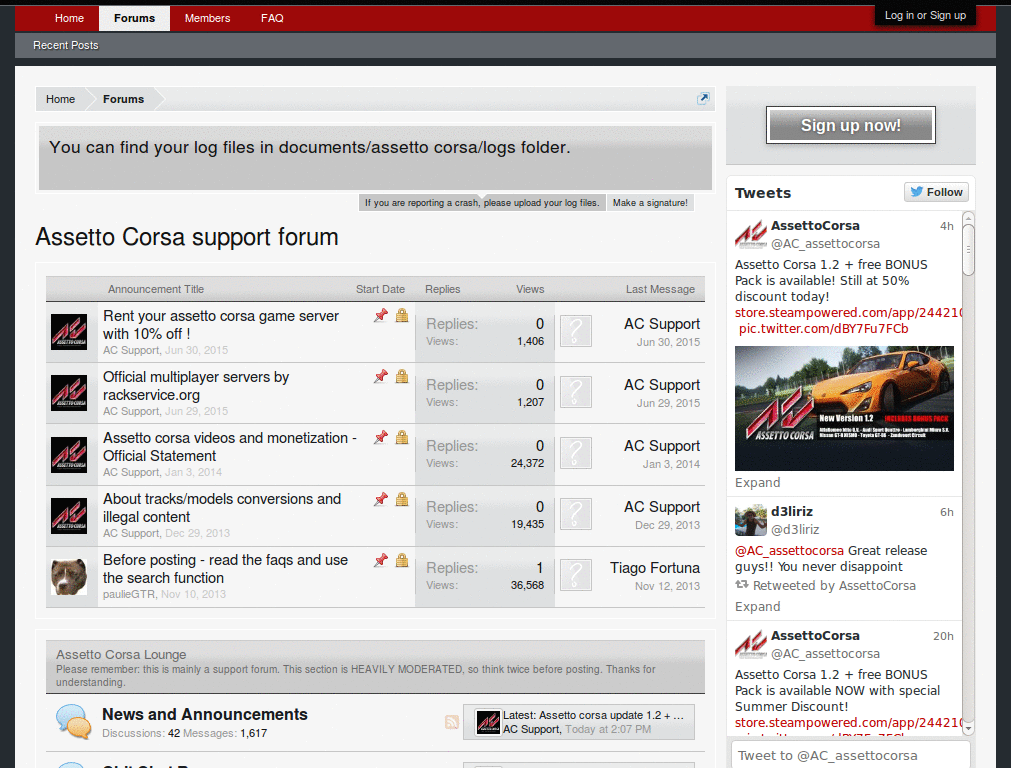1024x768 pixels.
Task: Click paulieGTR's dog avatar thumbnail
Action: (69, 575)
